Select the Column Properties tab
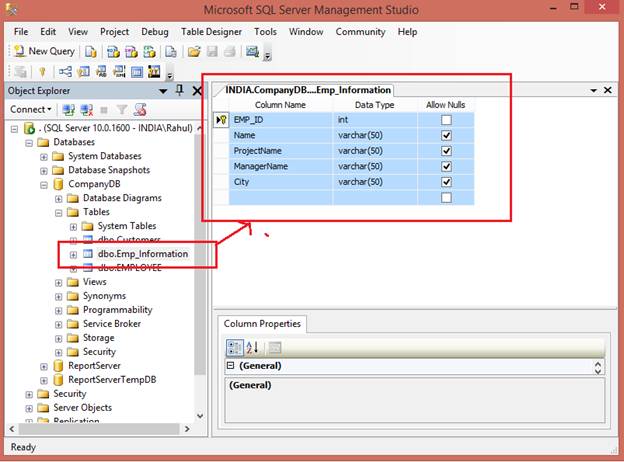 tap(262, 324)
